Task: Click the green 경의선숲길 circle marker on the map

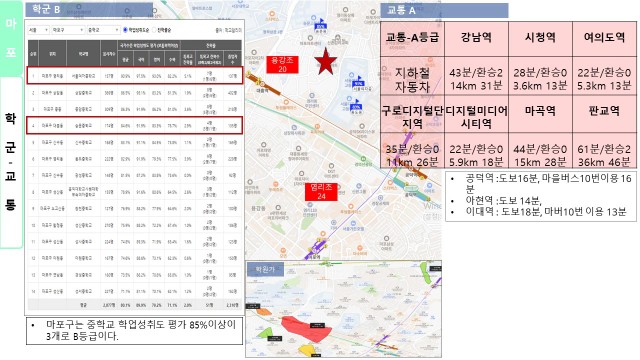Action: coord(363,159)
